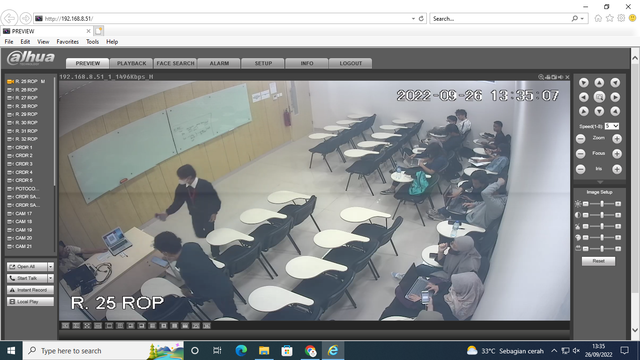Image resolution: width=640 pixels, height=360 pixels.
Task: Pan the camera right with the PTZ arrow
Action: tap(615, 97)
